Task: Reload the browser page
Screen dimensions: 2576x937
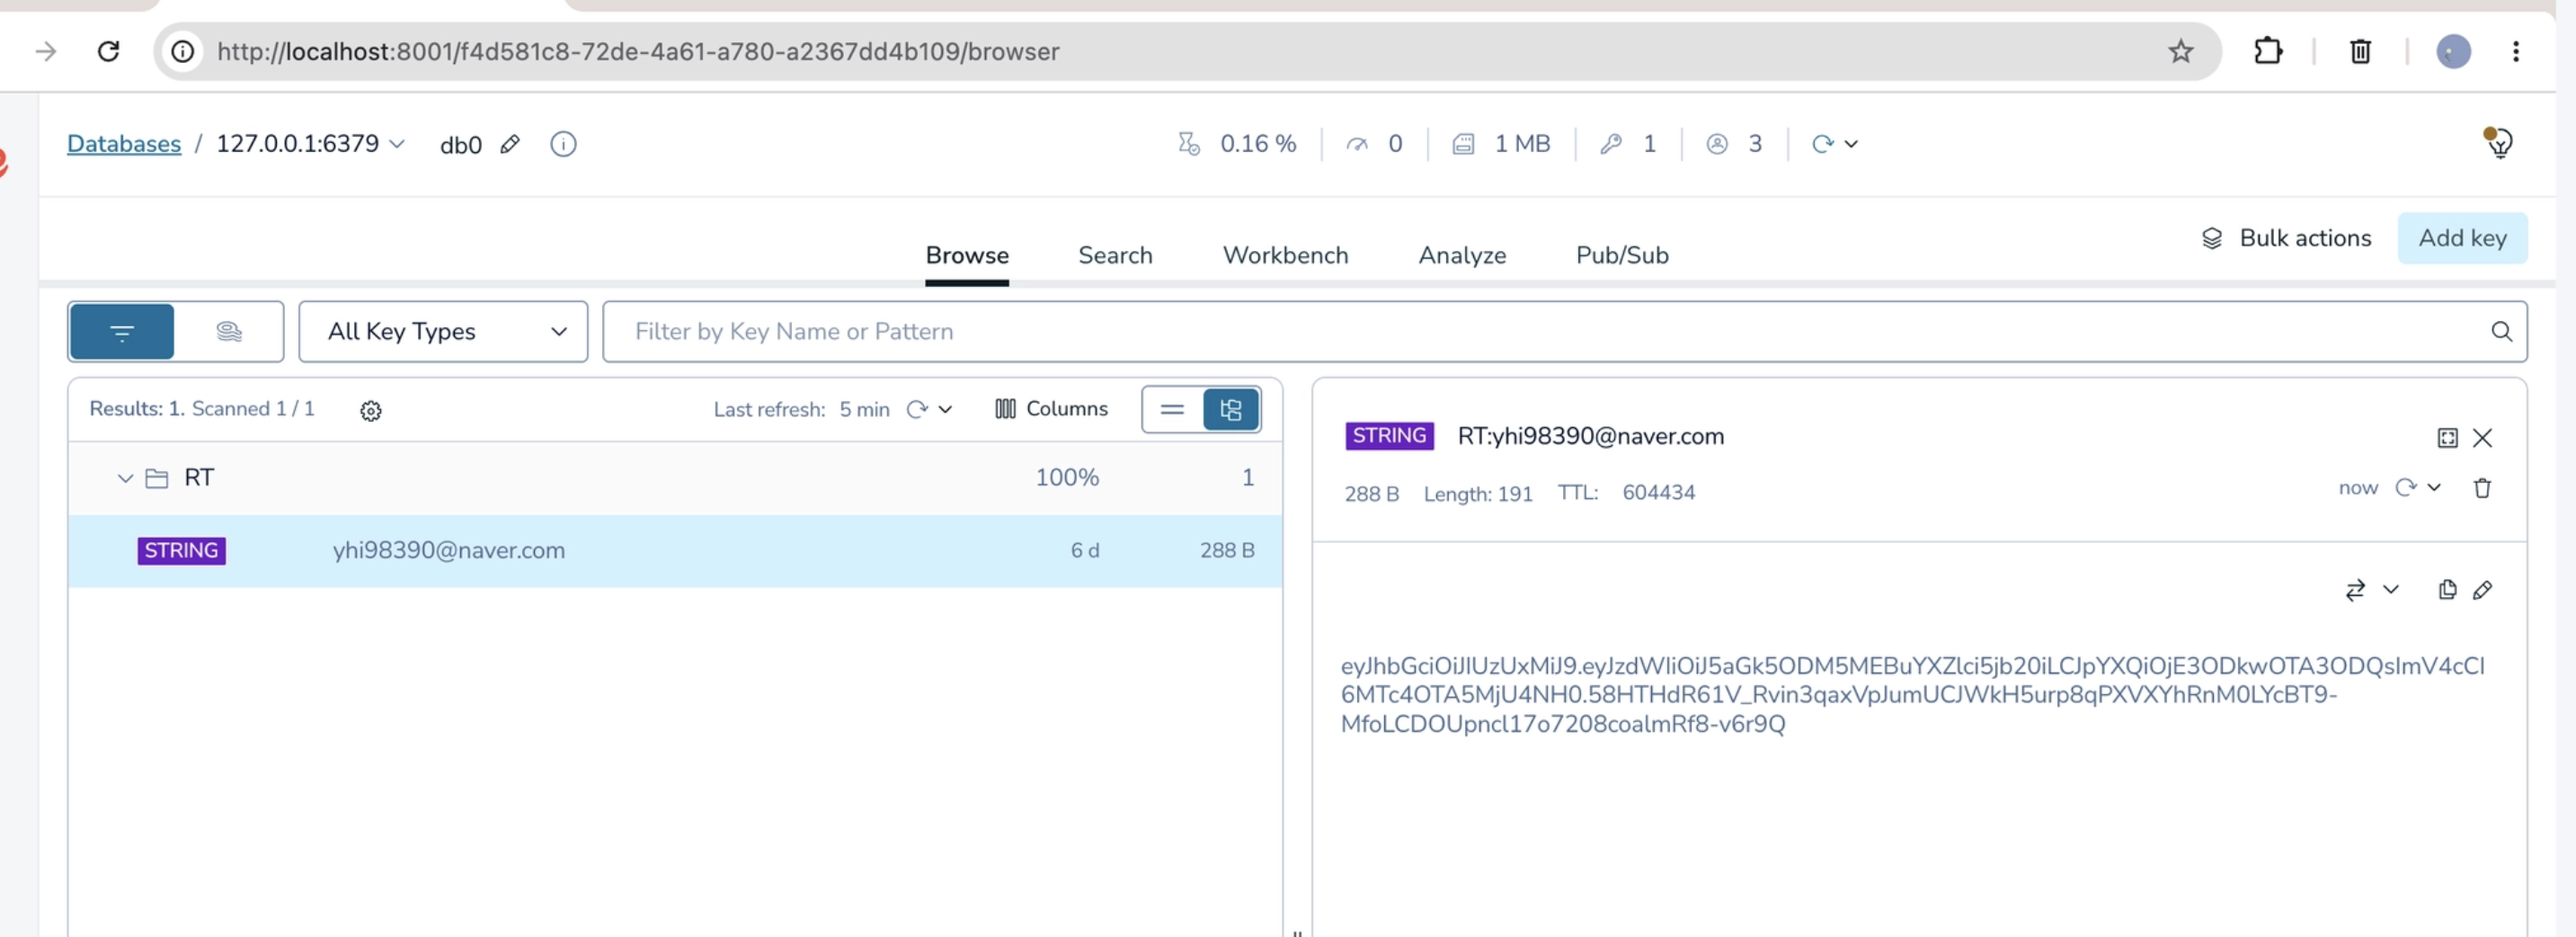Action: [x=108, y=51]
